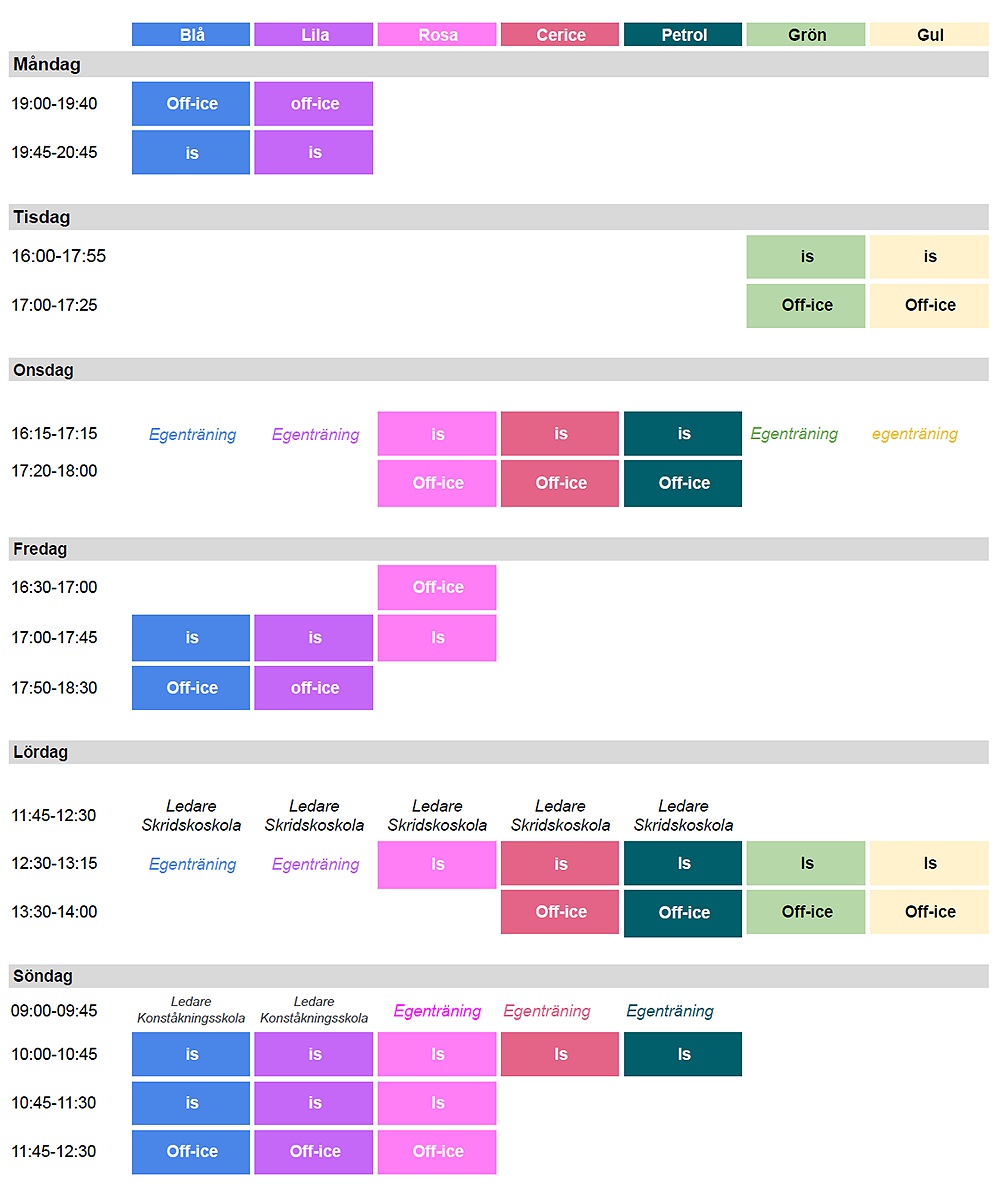Click the Gul column header

pyautogui.click(x=929, y=35)
